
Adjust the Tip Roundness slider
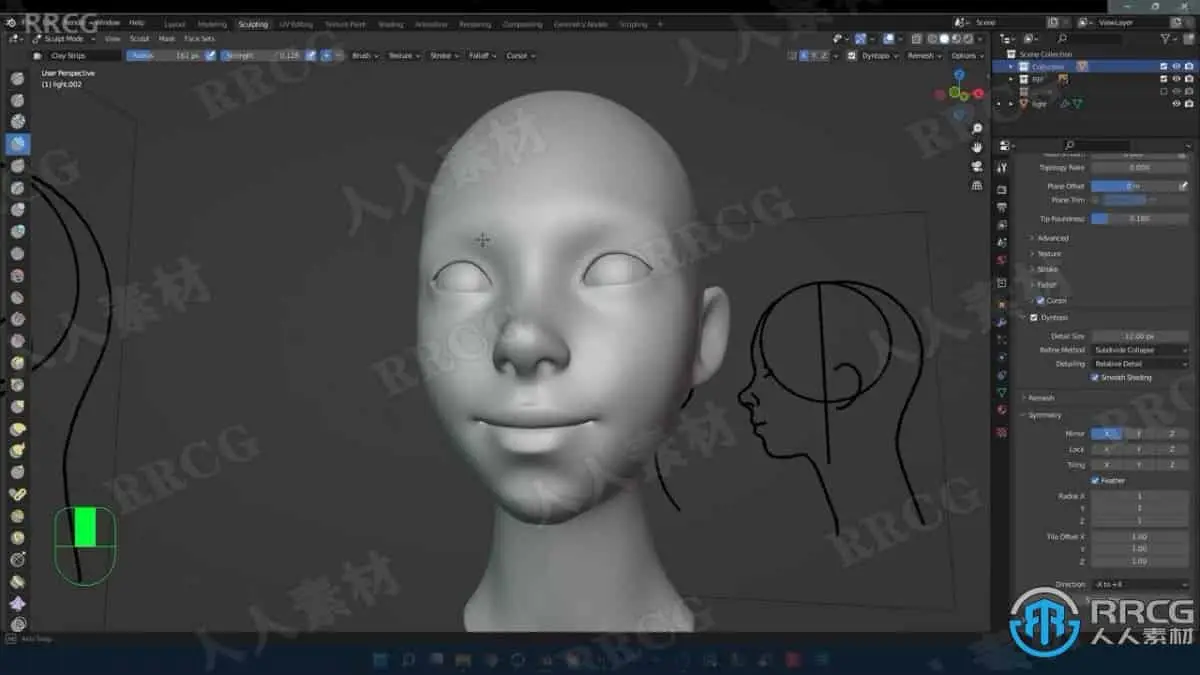1140,218
